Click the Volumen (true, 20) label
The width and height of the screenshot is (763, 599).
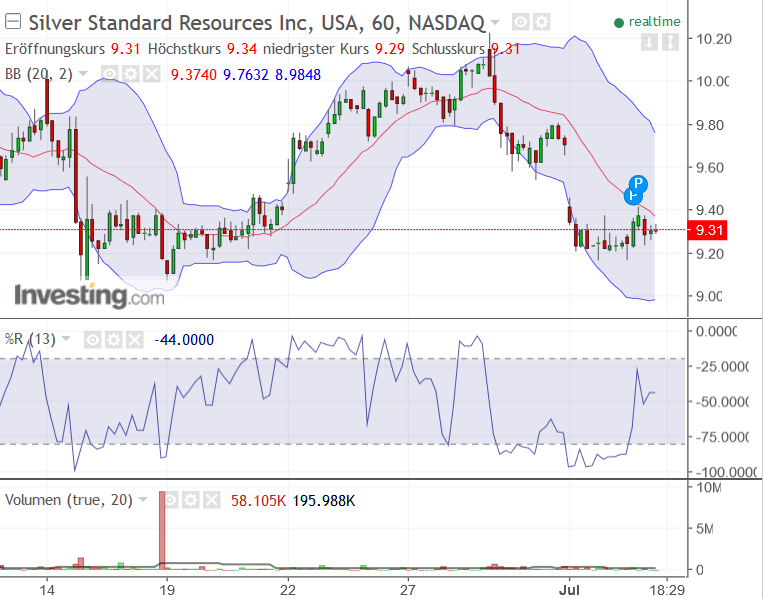(x=69, y=500)
